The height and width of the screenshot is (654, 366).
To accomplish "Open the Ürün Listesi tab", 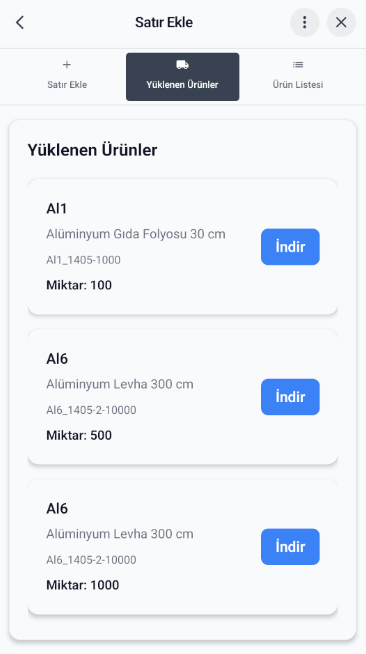I will (298, 77).
